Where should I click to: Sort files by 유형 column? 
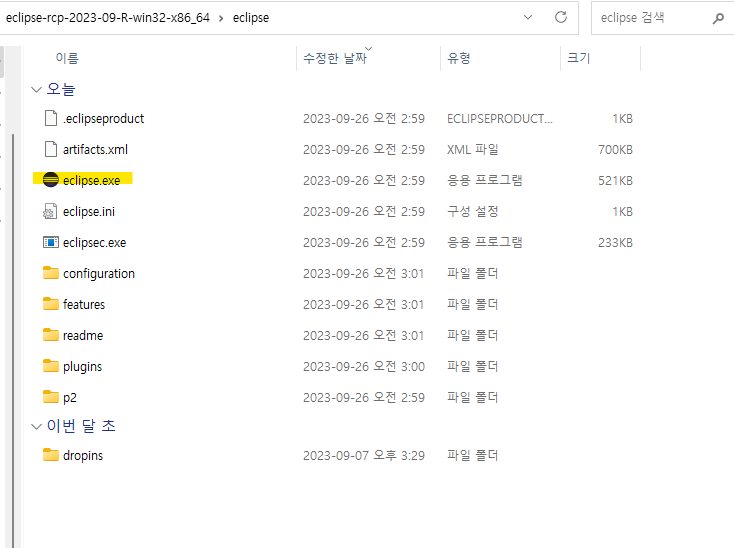(x=459, y=58)
